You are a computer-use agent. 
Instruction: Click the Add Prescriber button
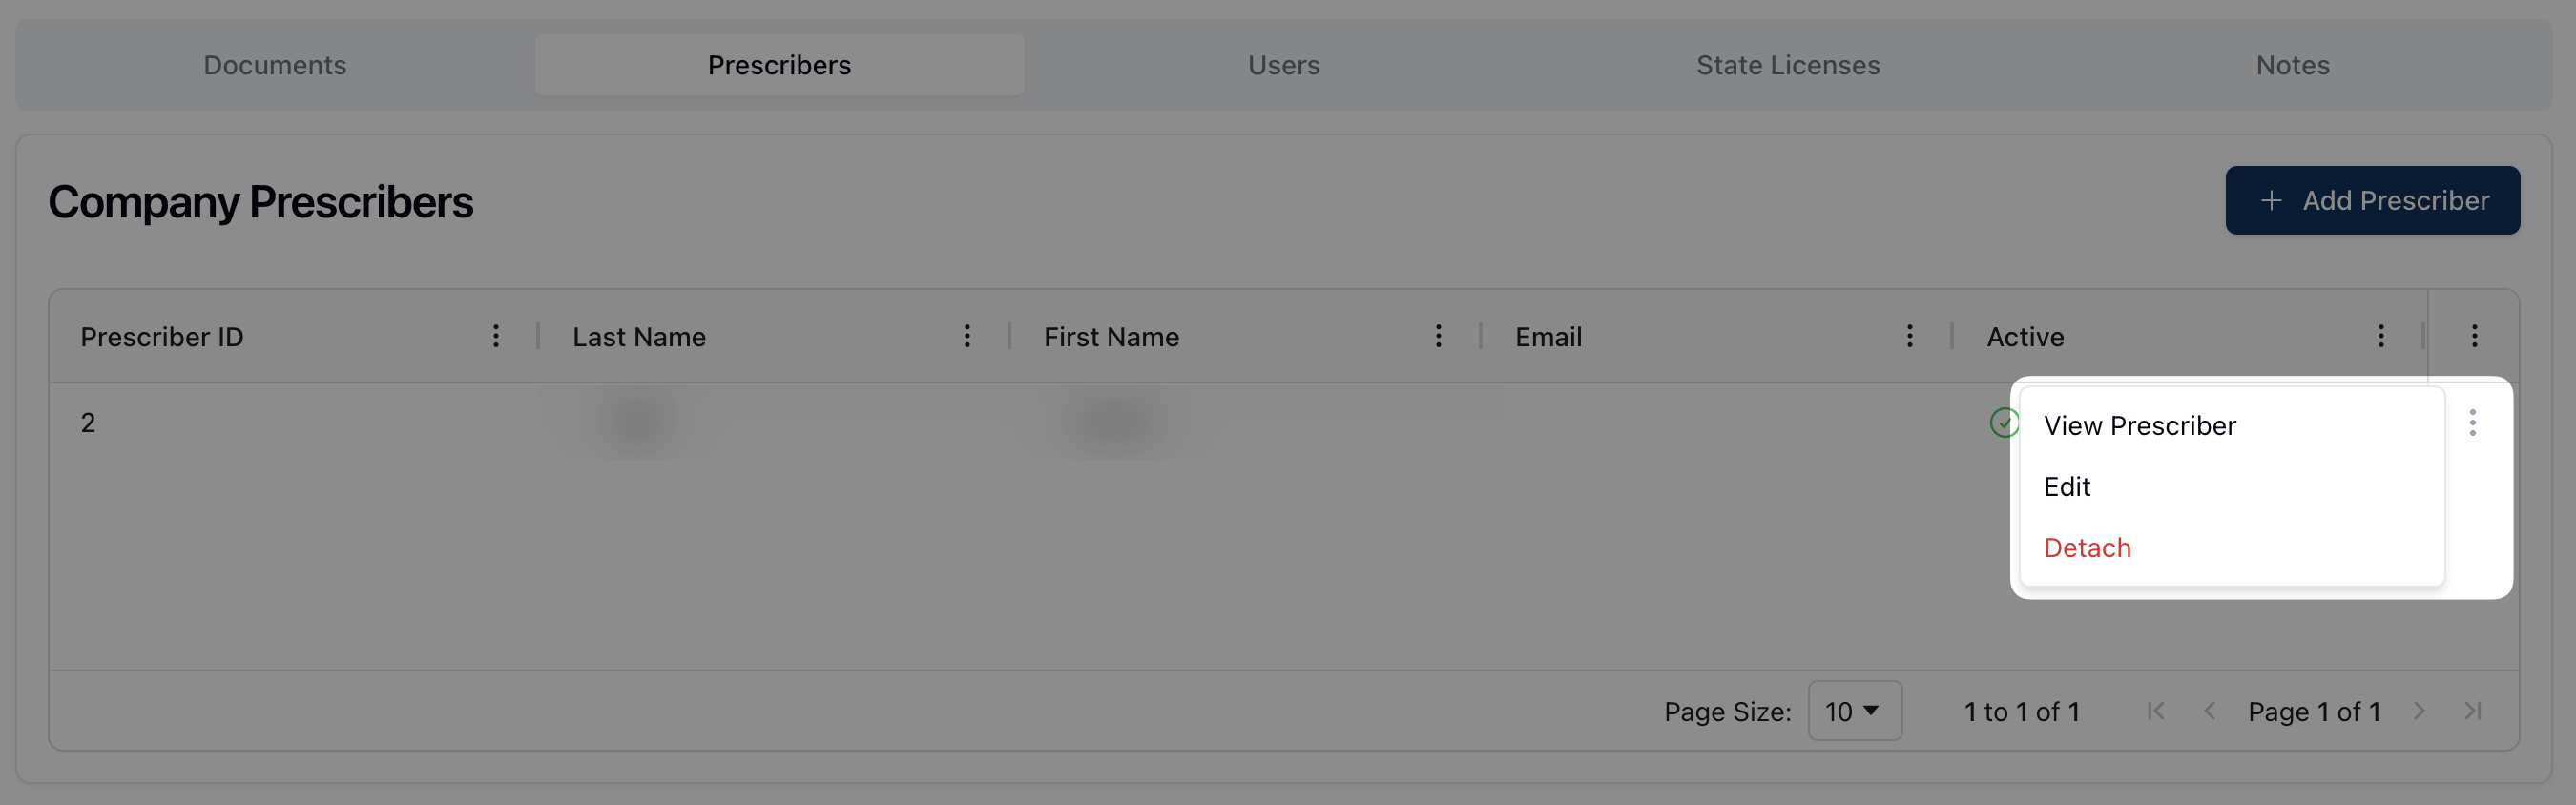[2371, 200]
